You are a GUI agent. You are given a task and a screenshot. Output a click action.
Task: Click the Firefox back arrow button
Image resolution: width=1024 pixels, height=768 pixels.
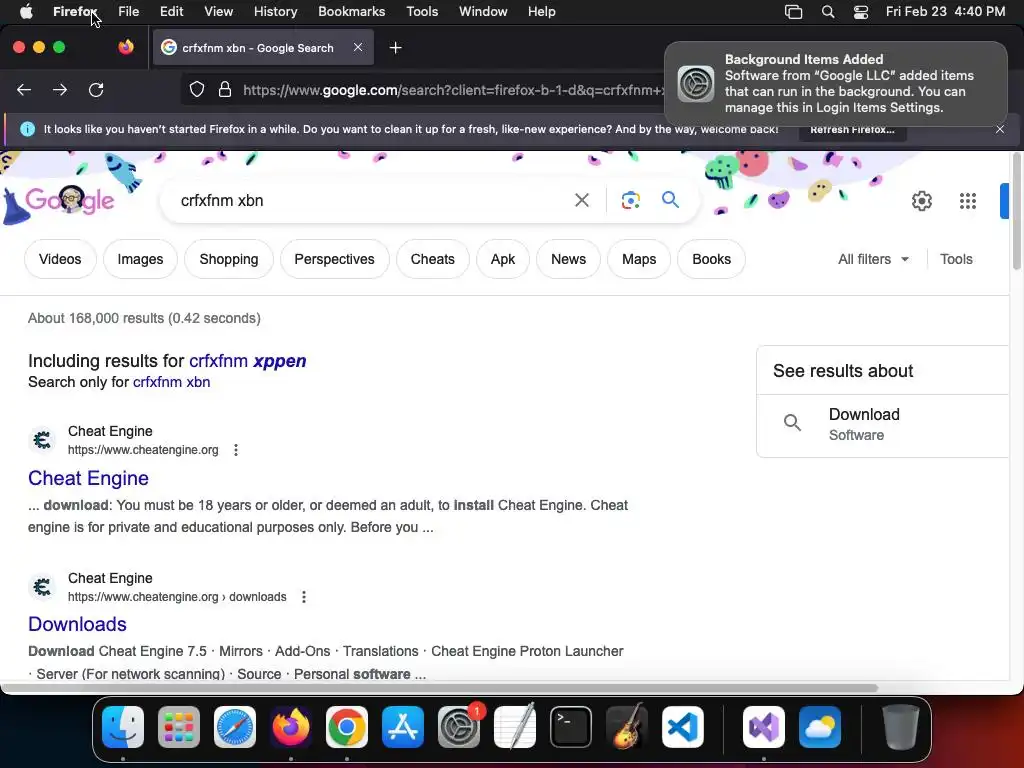pos(24,89)
